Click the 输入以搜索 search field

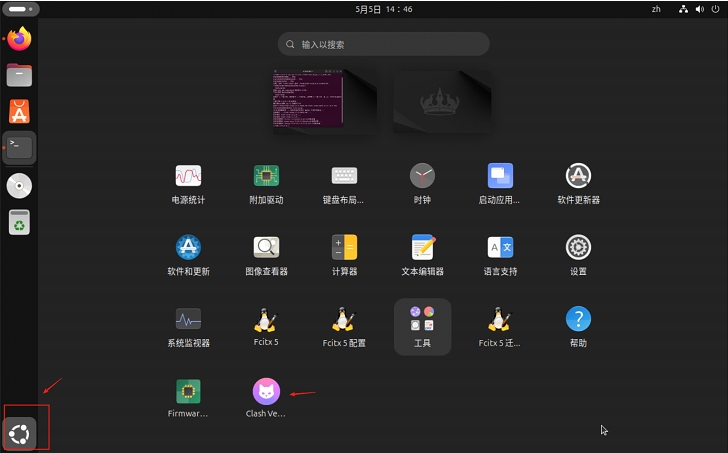point(384,45)
